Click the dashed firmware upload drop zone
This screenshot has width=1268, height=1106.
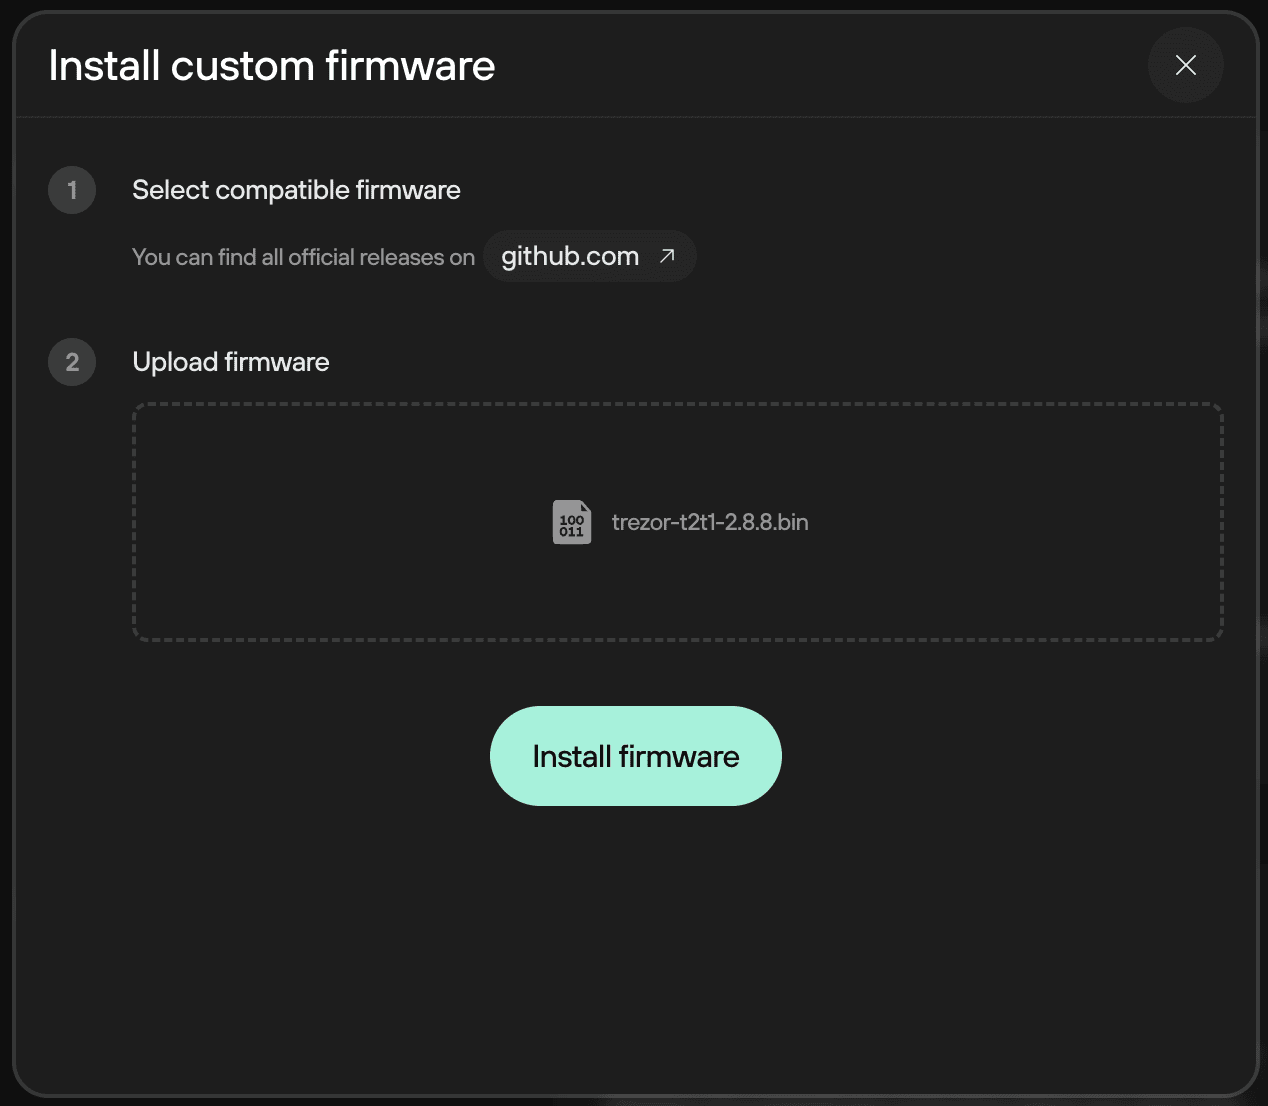pos(677,522)
